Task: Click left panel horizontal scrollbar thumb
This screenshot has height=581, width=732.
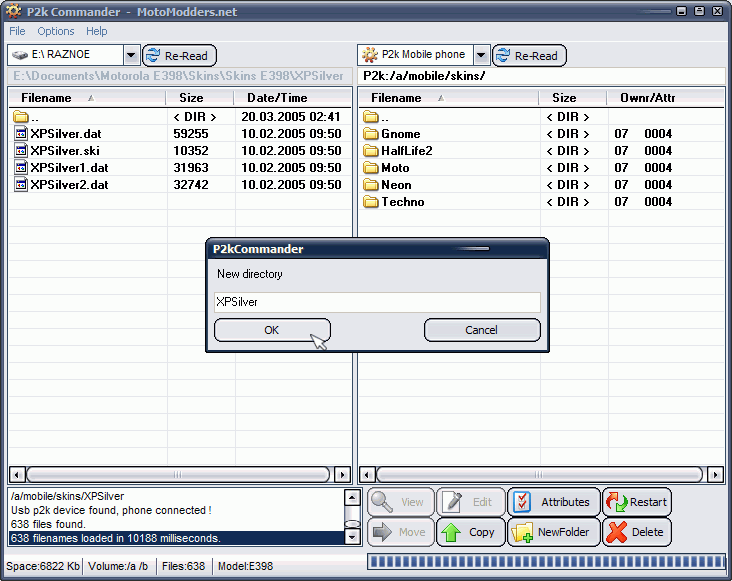Action: (x=178, y=475)
